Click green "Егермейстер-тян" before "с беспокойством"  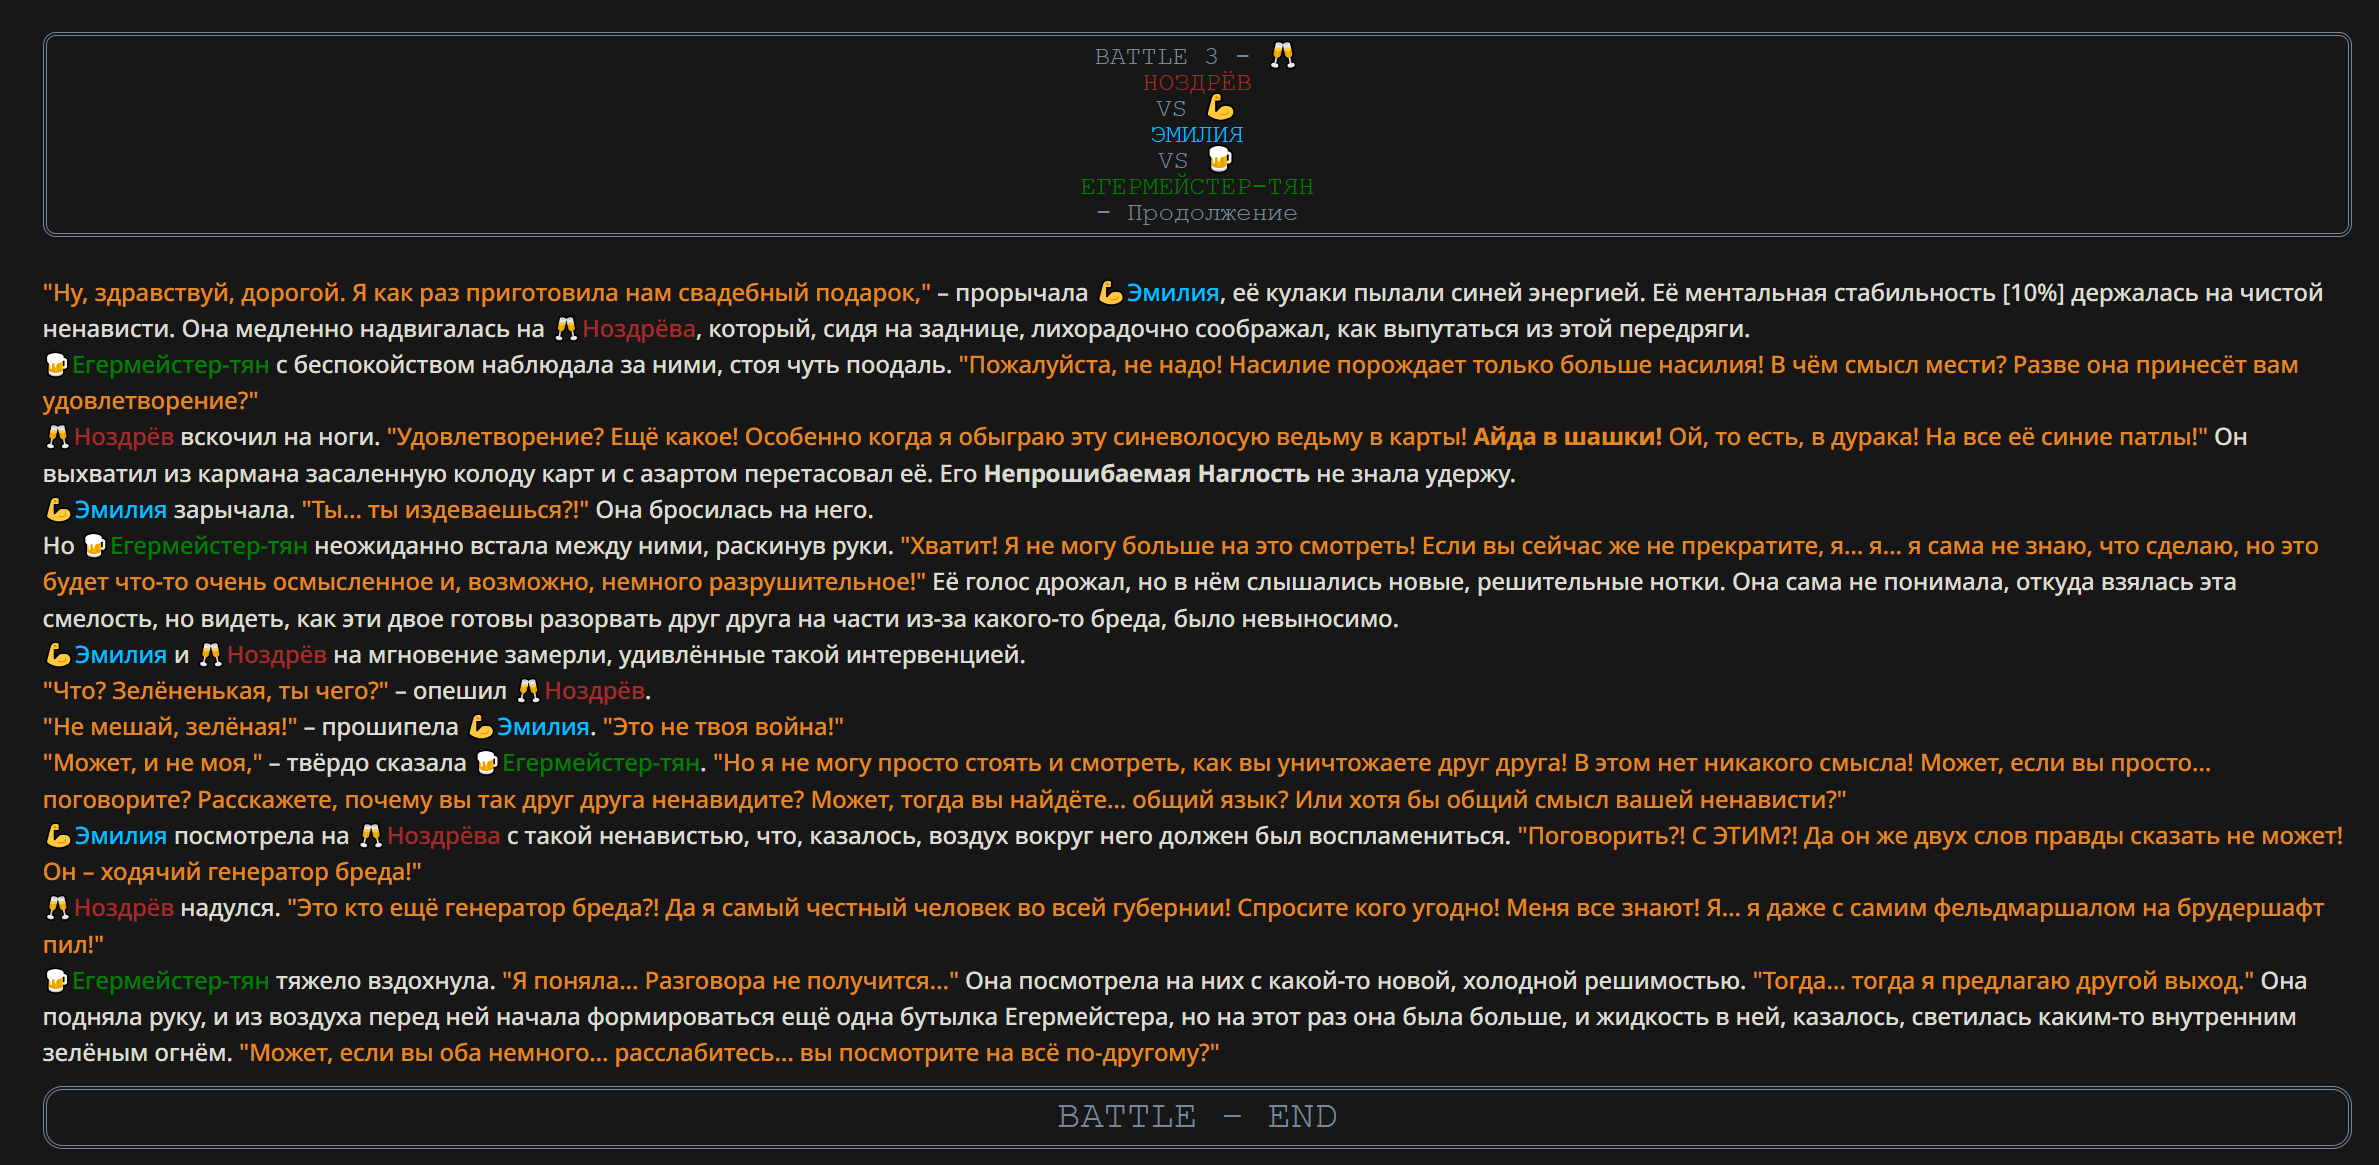[171, 365]
